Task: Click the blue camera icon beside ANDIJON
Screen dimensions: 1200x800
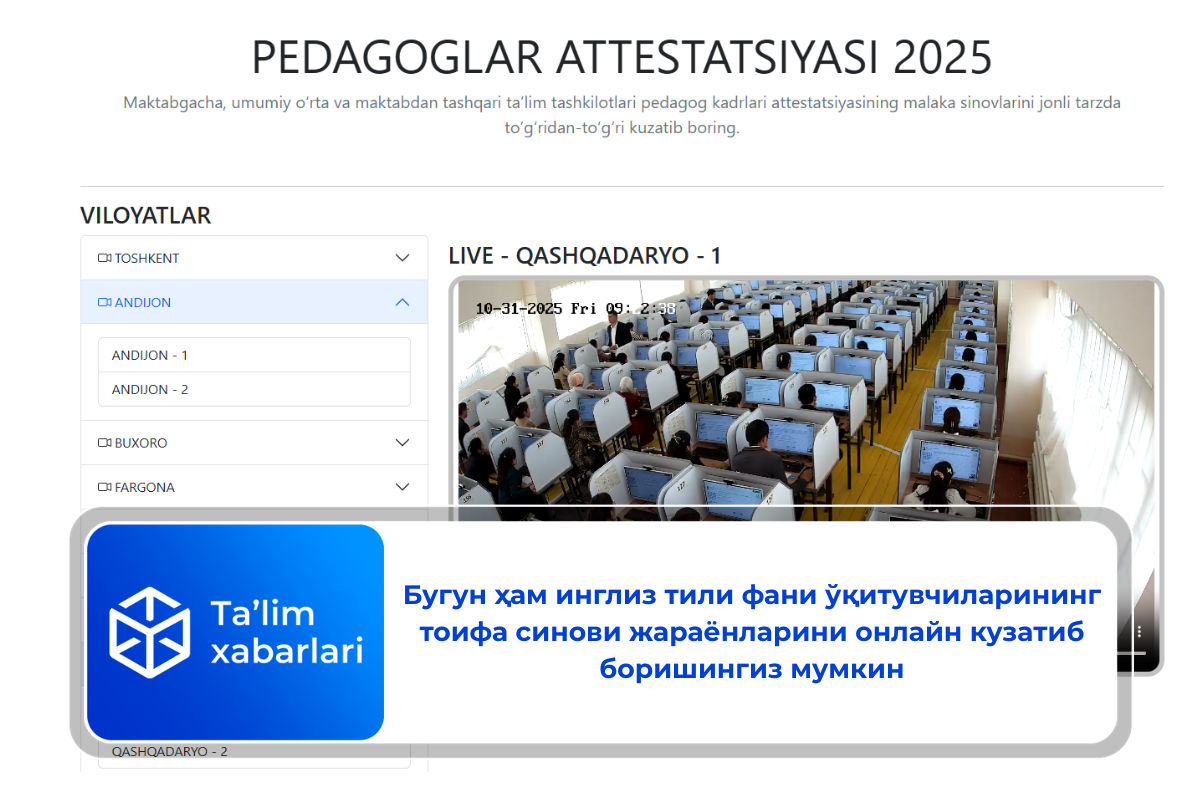Action: (105, 302)
